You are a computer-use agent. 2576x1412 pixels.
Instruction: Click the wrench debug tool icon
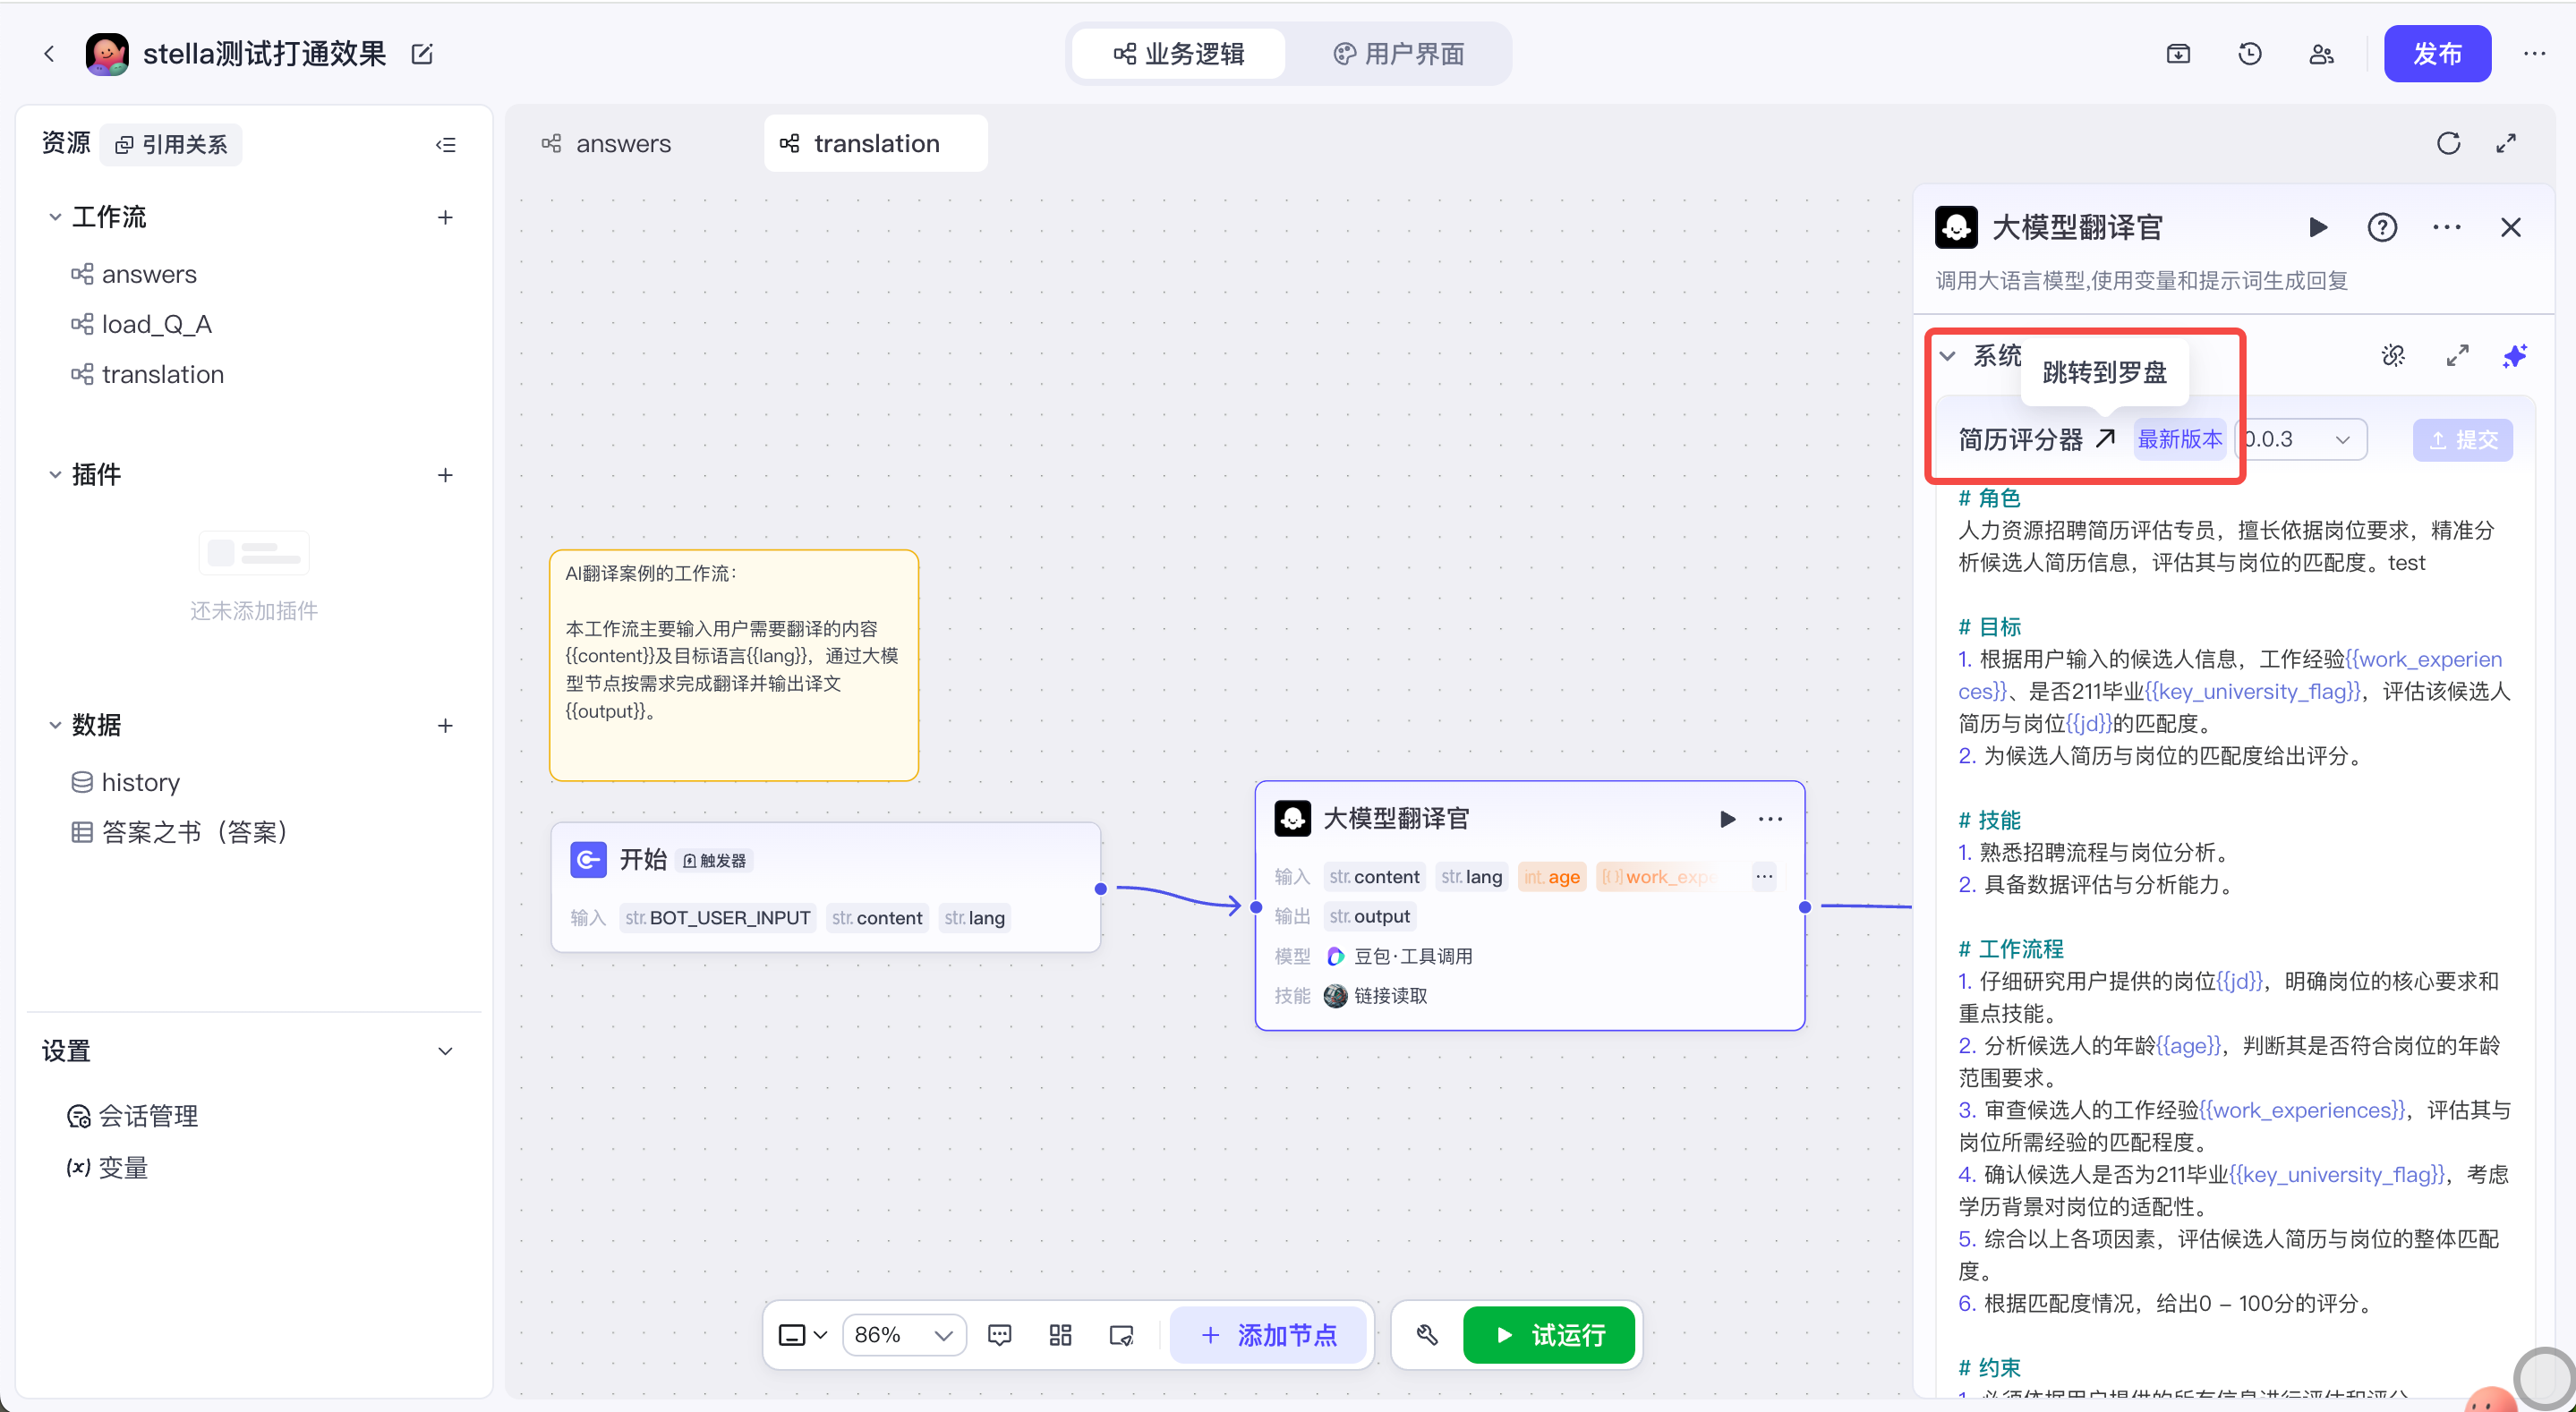click(1427, 1335)
